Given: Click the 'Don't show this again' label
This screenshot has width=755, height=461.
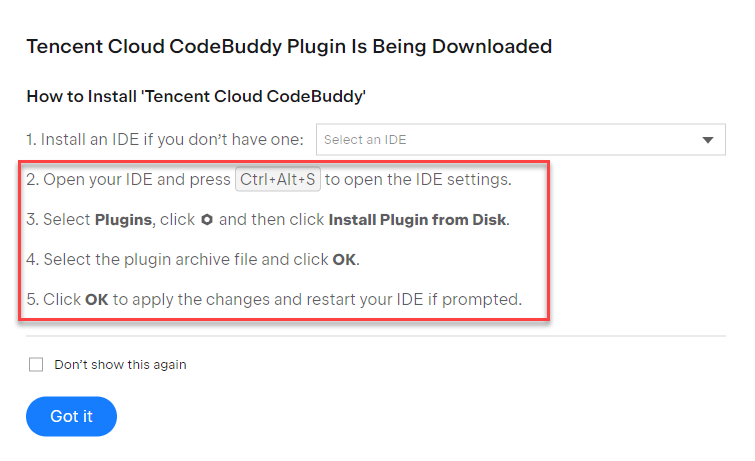Looking at the screenshot, I should (x=120, y=365).
